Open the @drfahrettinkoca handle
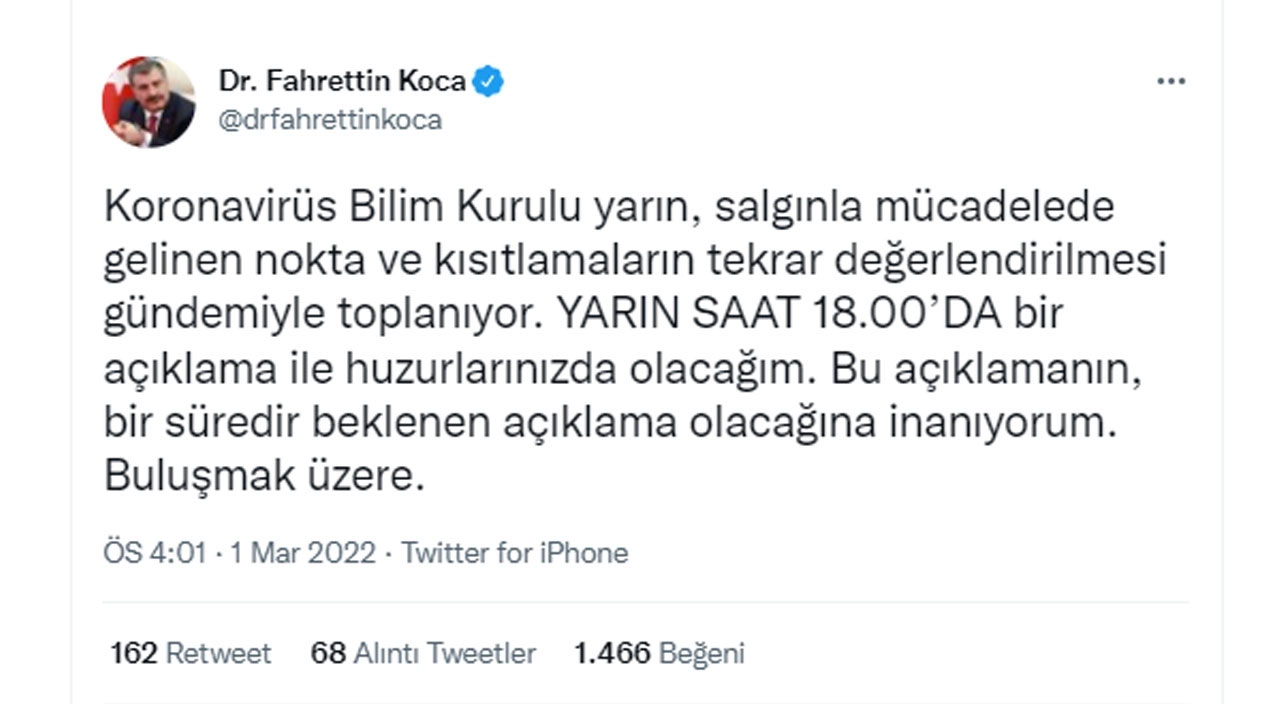The height and width of the screenshot is (704, 1280). [x=330, y=122]
